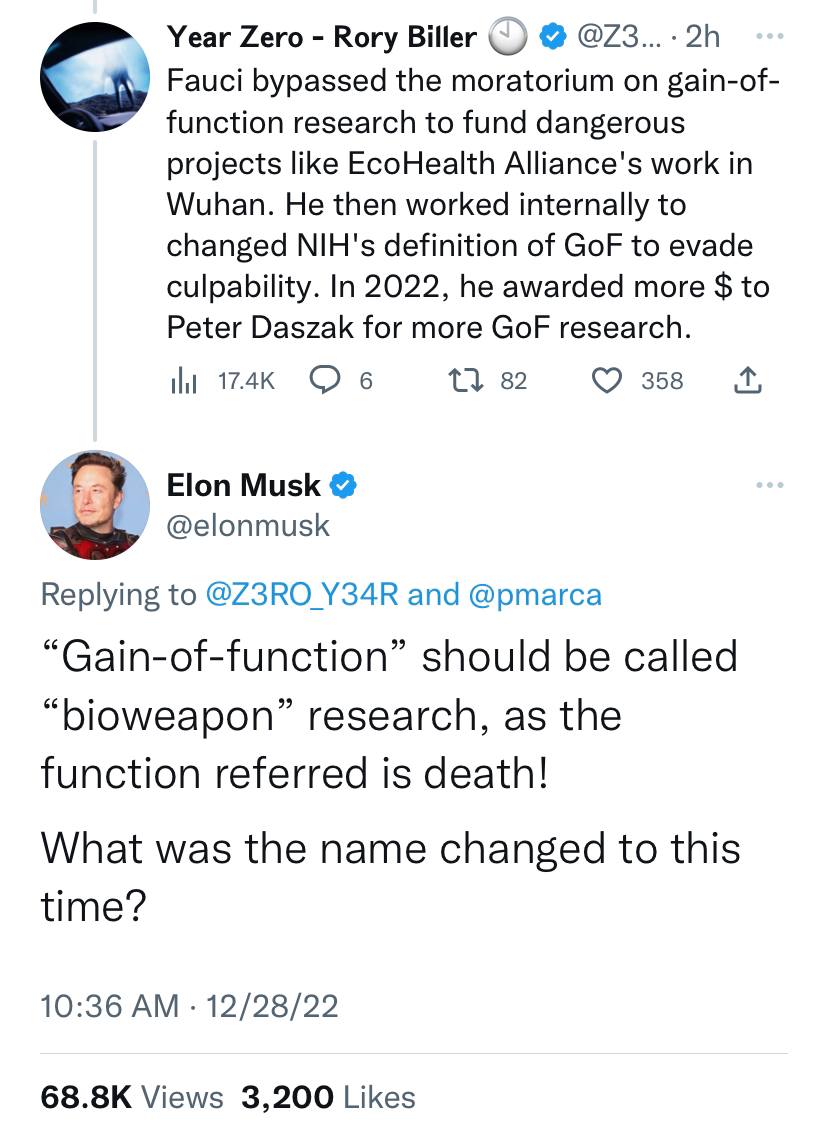828x1135 pixels.
Task: Retweet Rory Biller's tweet via arrows icon
Action: [x=465, y=380]
